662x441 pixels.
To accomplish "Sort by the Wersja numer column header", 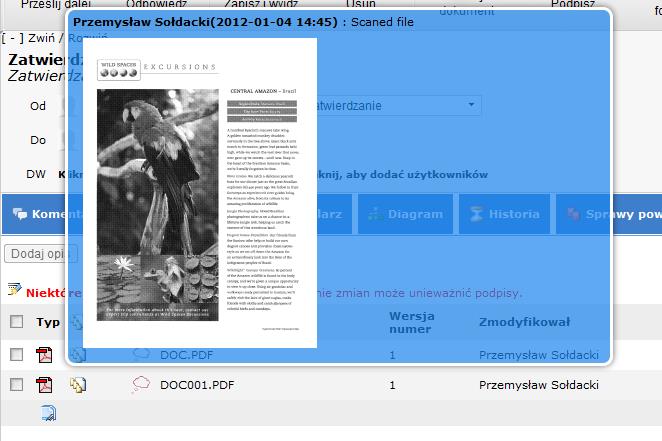I will pos(412,322).
